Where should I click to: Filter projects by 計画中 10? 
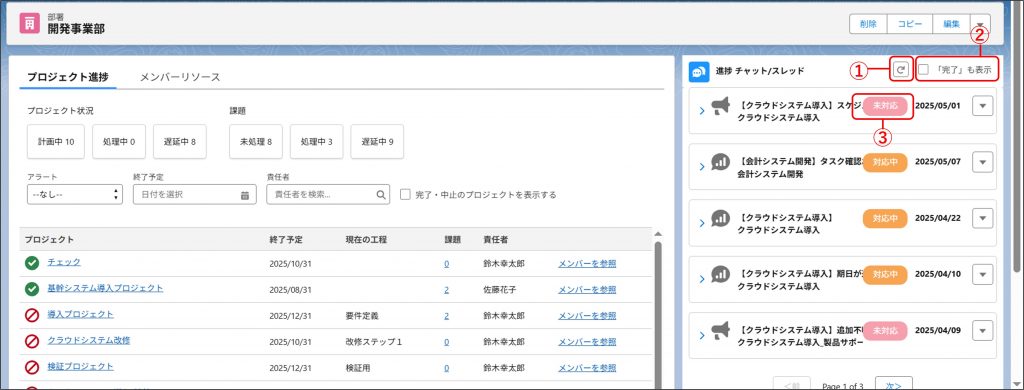[56, 141]
